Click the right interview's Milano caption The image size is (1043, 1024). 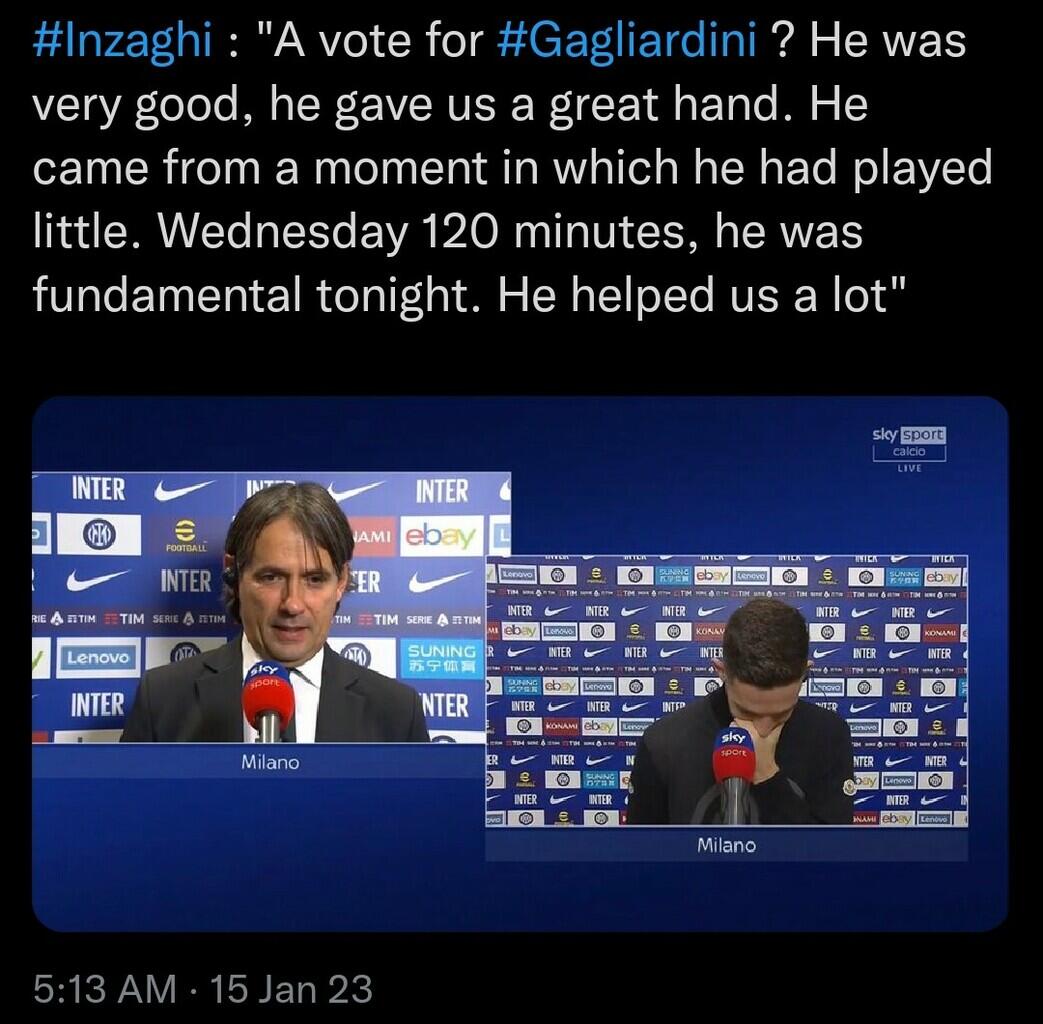(x=727, y=845)
